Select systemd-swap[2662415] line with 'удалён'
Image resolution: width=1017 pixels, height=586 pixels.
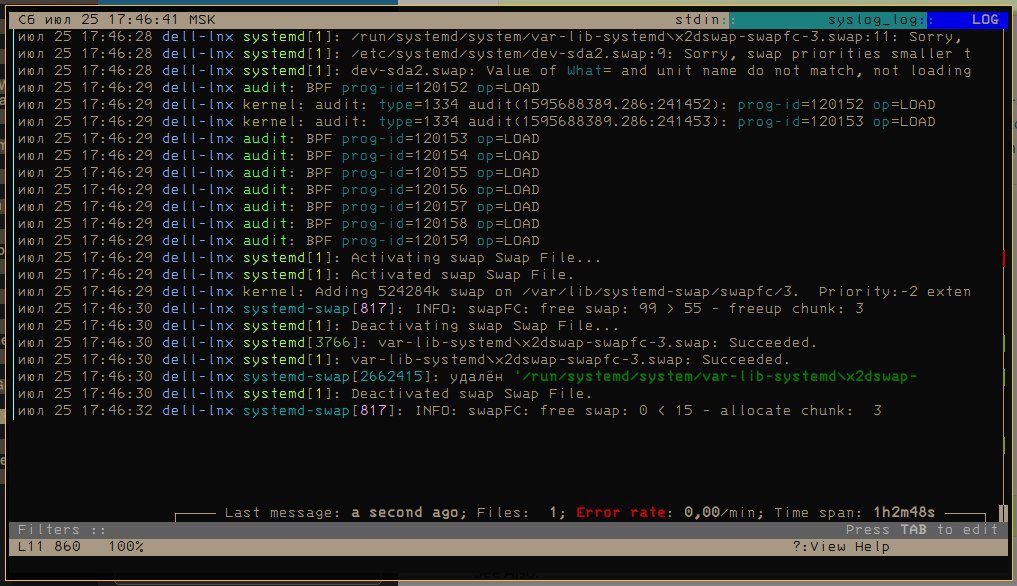pyautogui.click(x=467, y=376)
